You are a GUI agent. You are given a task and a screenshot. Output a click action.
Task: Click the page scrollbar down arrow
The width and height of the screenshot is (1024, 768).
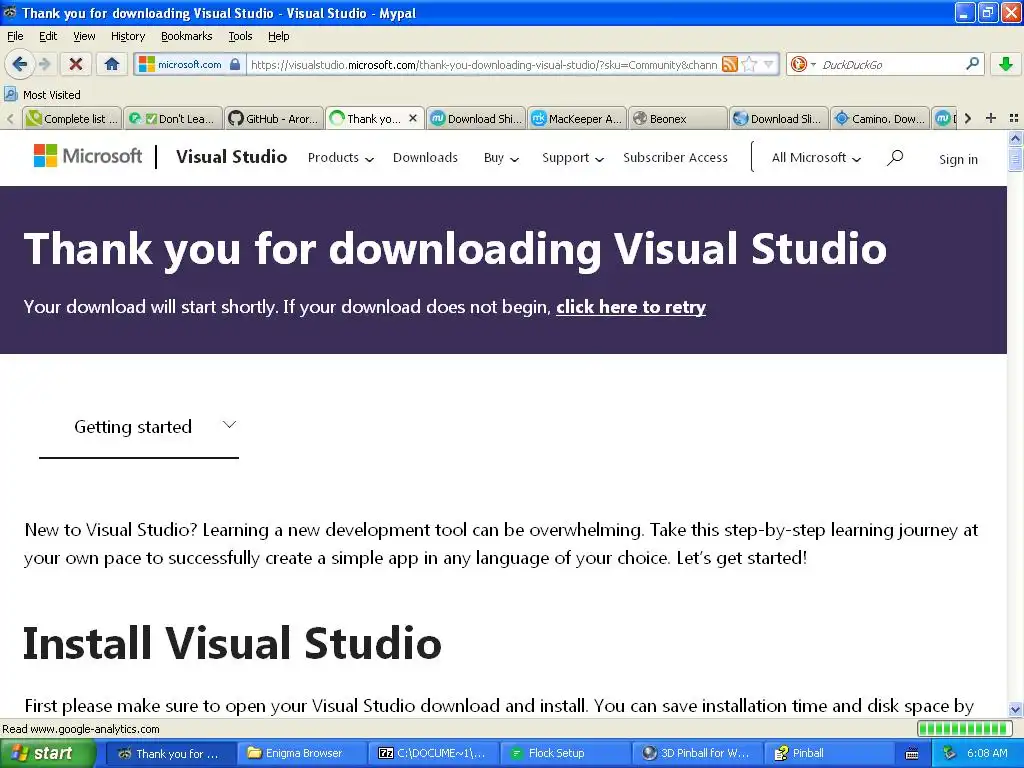pos(1015,709)
